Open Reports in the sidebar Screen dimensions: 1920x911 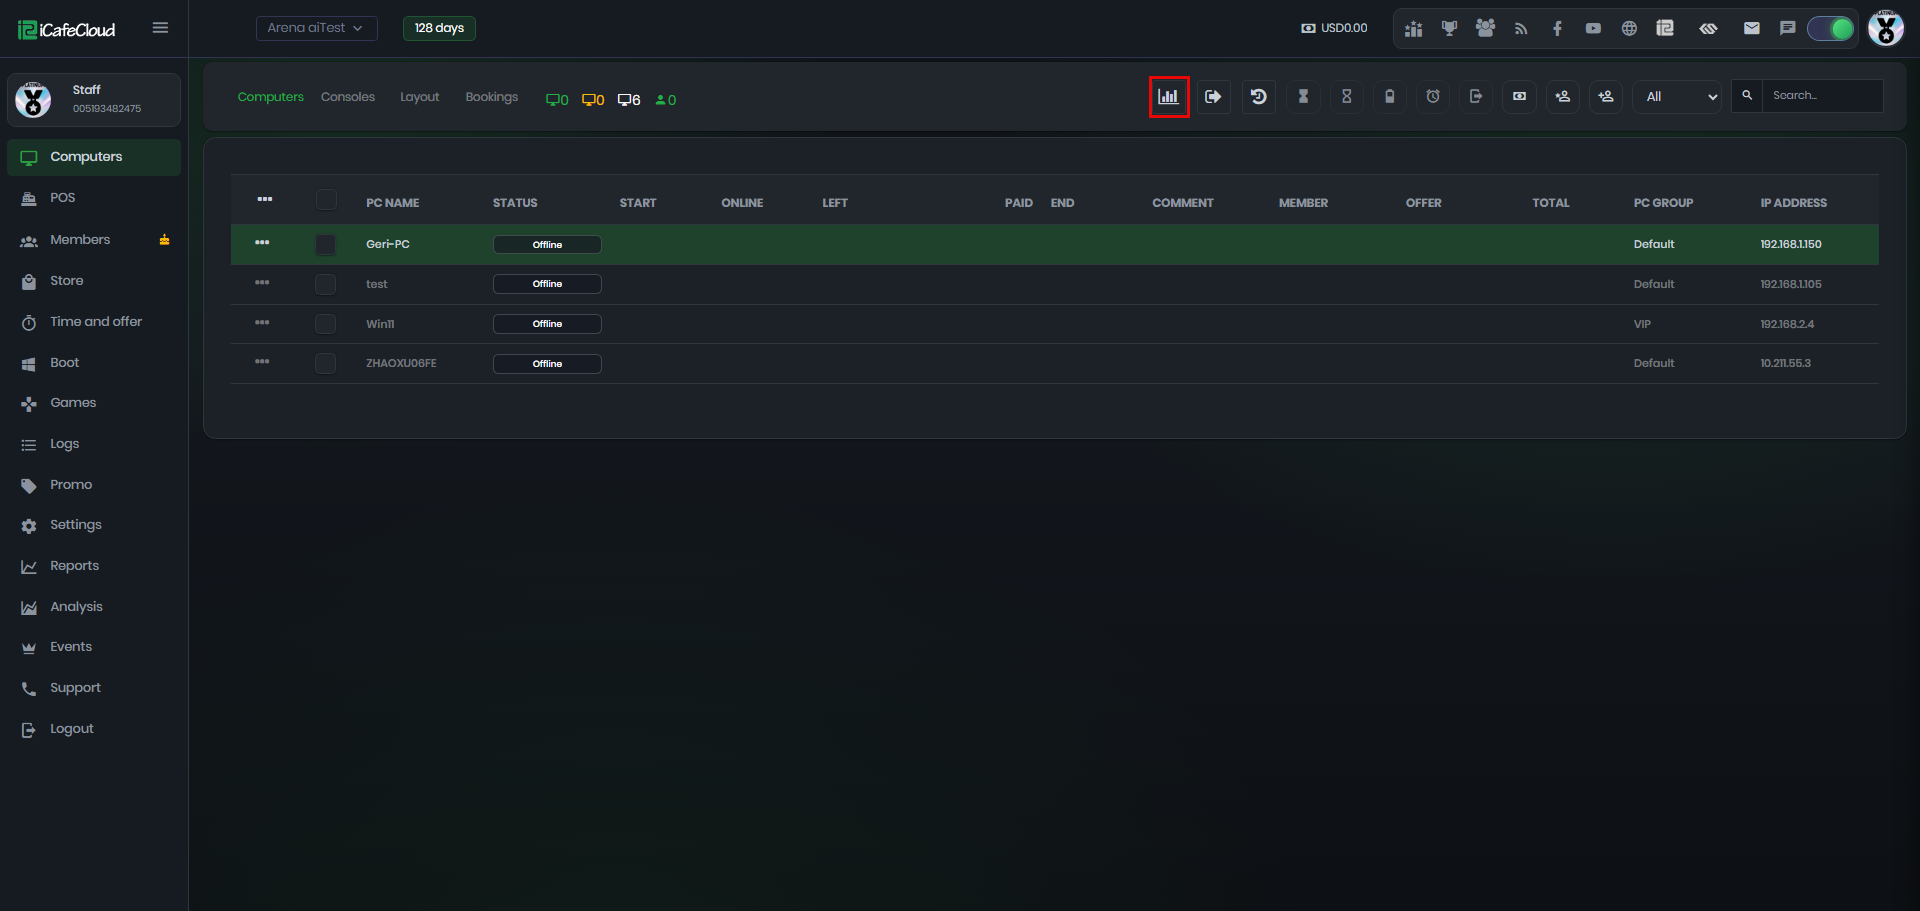point(94,566)
